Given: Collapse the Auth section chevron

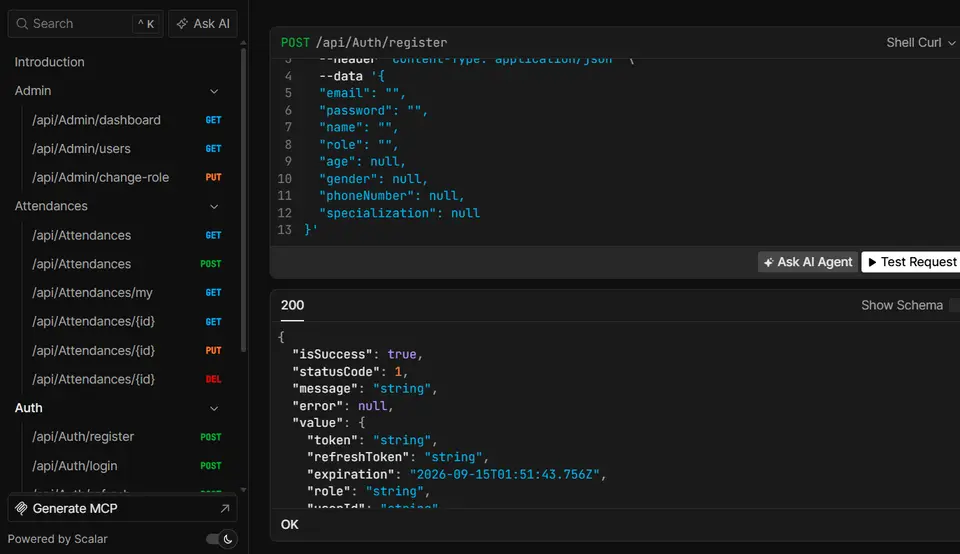Looking at the screenshot, I should (214, 408).
